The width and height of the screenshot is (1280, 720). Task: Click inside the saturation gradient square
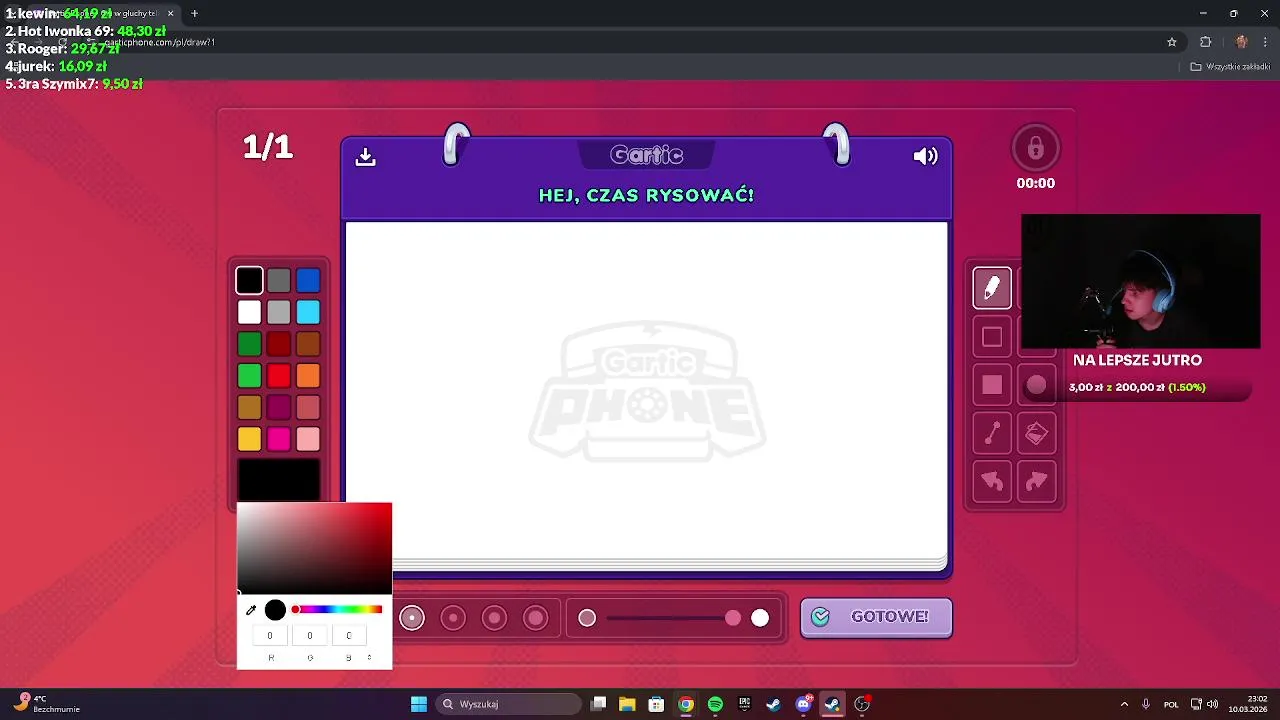[314, 548]
